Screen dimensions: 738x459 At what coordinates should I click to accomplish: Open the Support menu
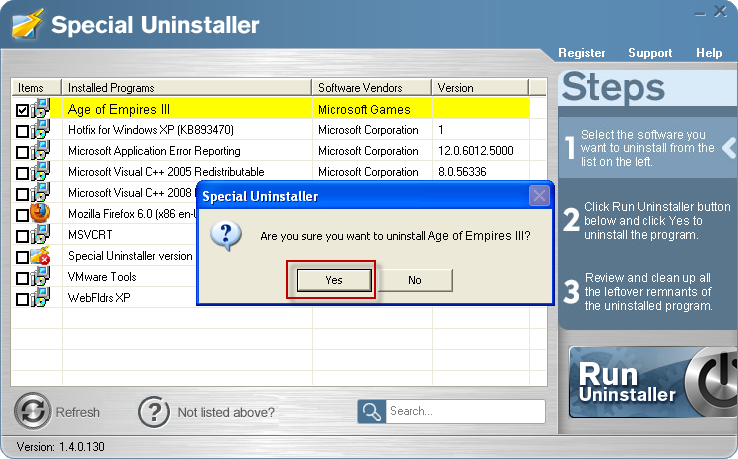point(650,53)
